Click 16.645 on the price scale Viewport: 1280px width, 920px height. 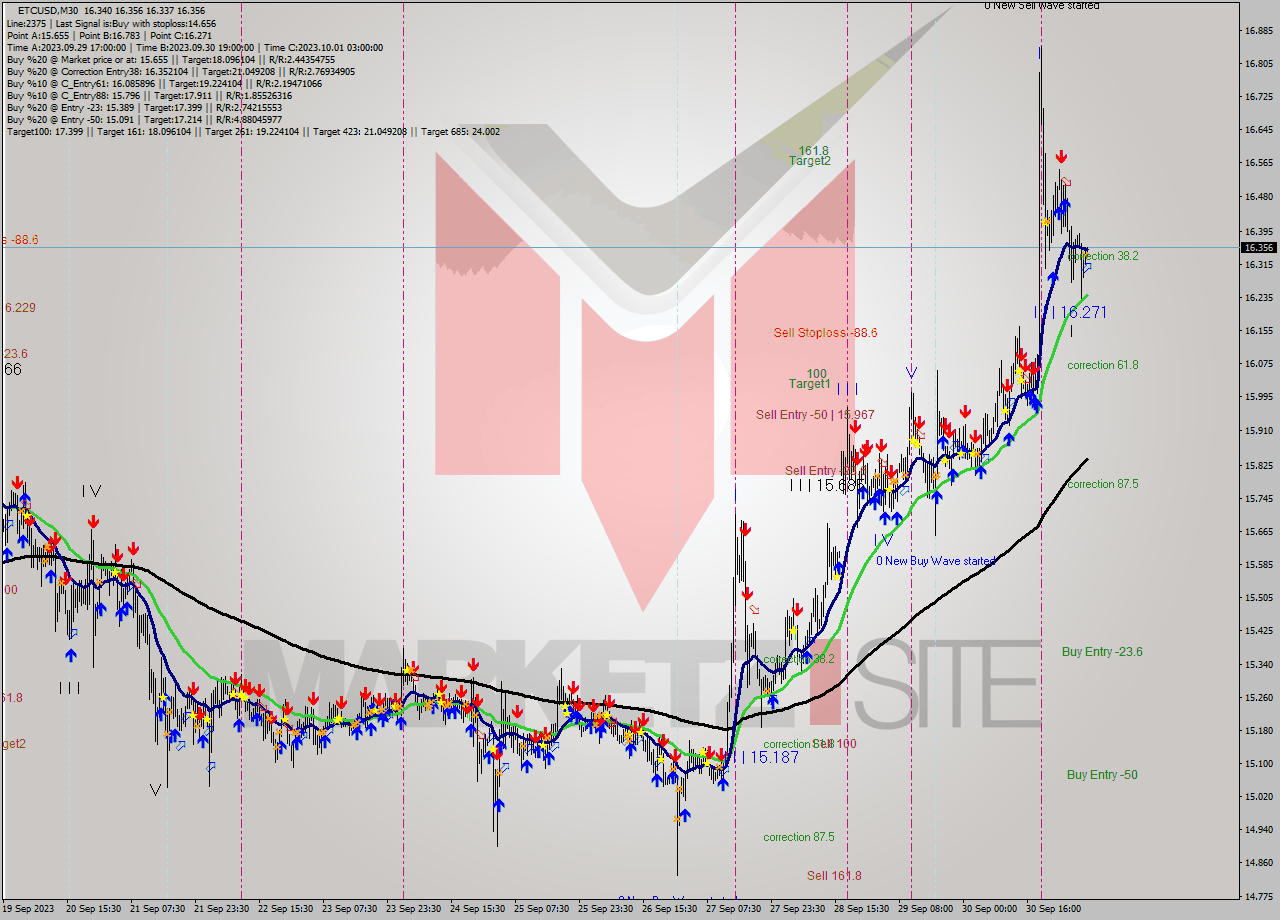pyautogui.click(x=1258, y=130)
